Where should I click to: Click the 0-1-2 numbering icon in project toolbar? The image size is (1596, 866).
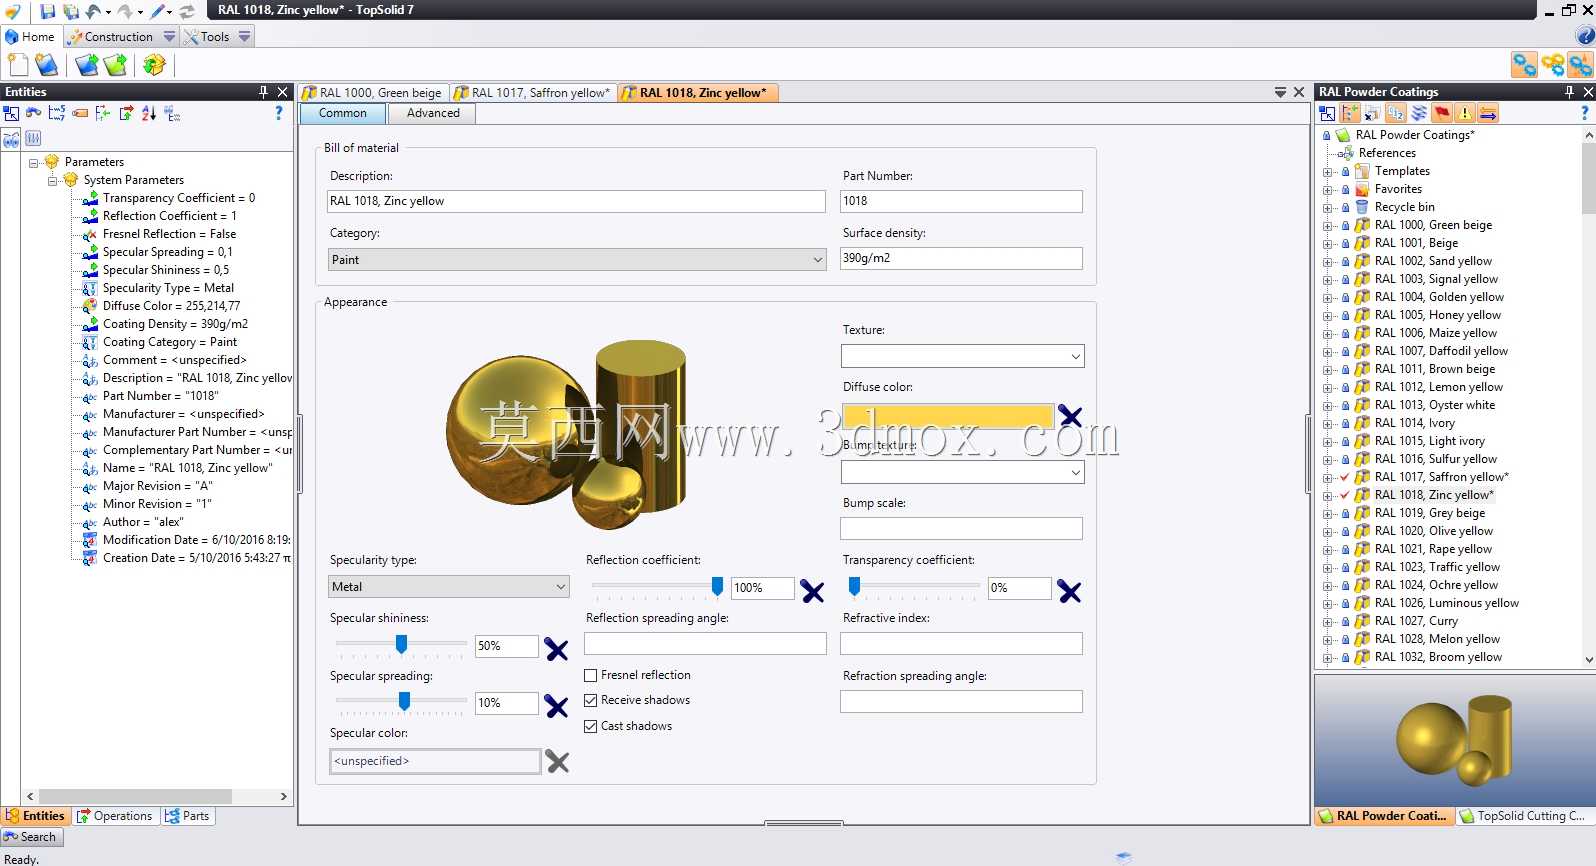(1396, 113)
